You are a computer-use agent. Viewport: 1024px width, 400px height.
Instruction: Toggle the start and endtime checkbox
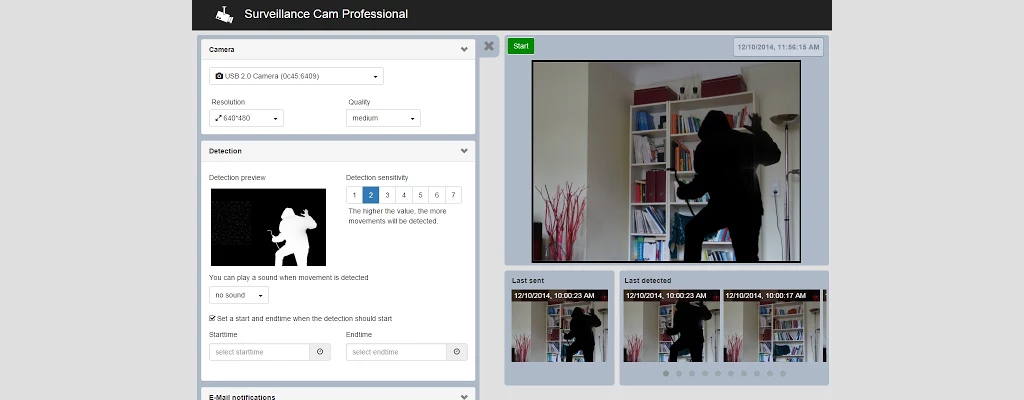coord(212,318)
